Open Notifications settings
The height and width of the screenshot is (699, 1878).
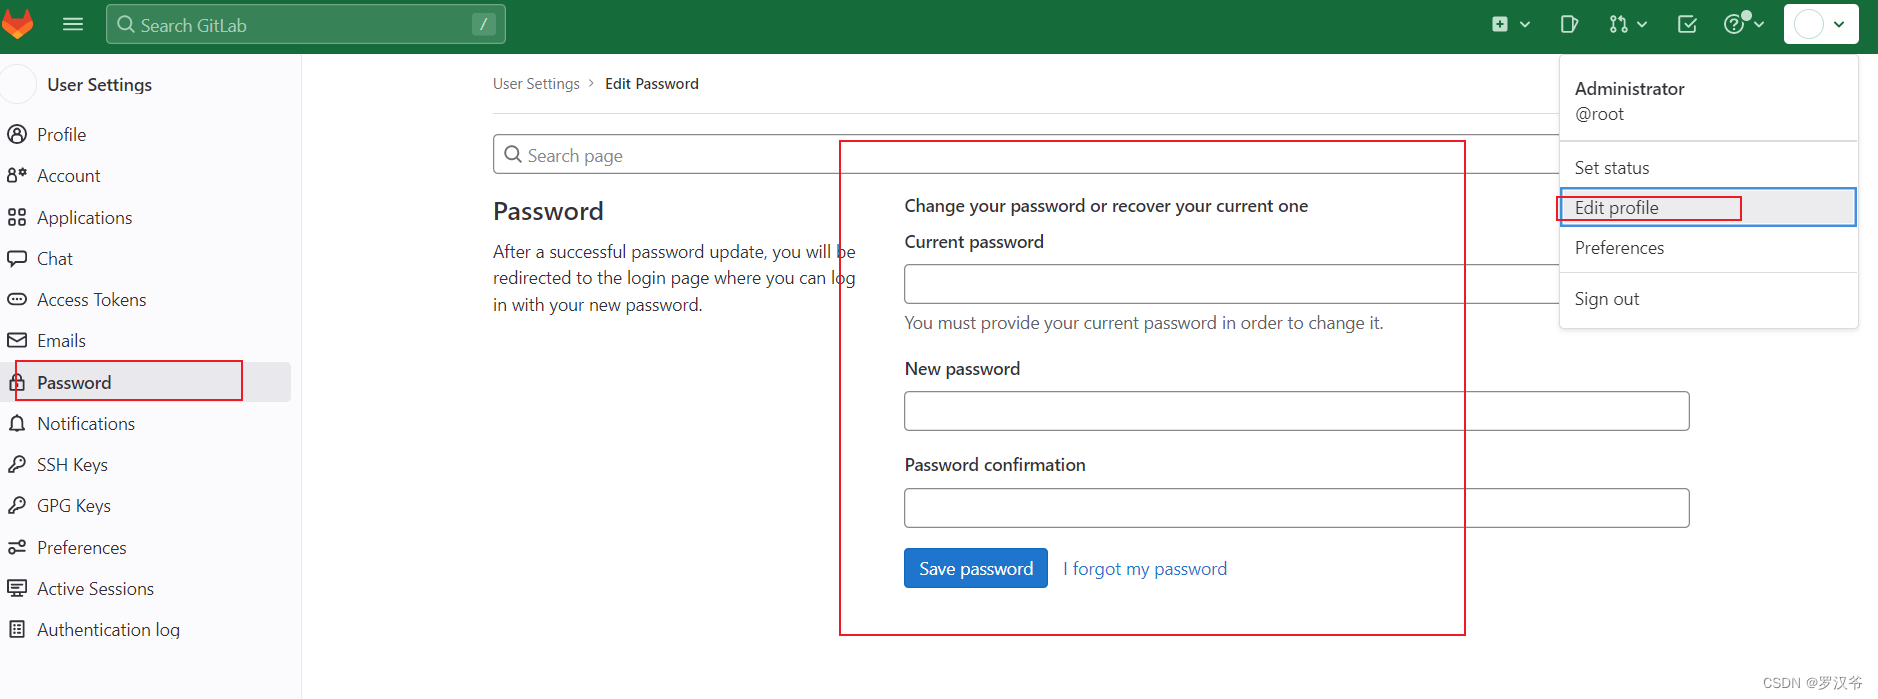point(86,423)
